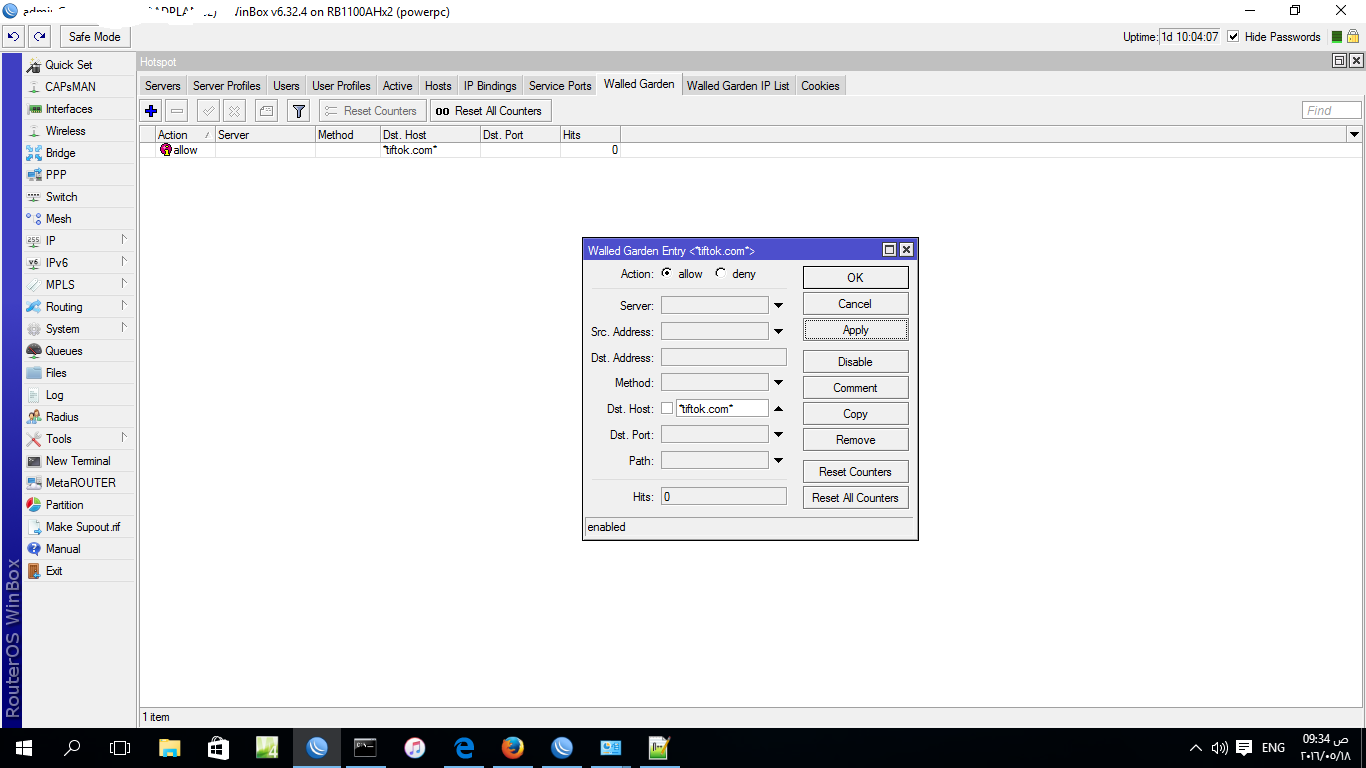Image resolution: width=1366 pixels, height=768 pixels.
Task: Click the Comment note icon in Hotspot toolbar
Action: 266,111
